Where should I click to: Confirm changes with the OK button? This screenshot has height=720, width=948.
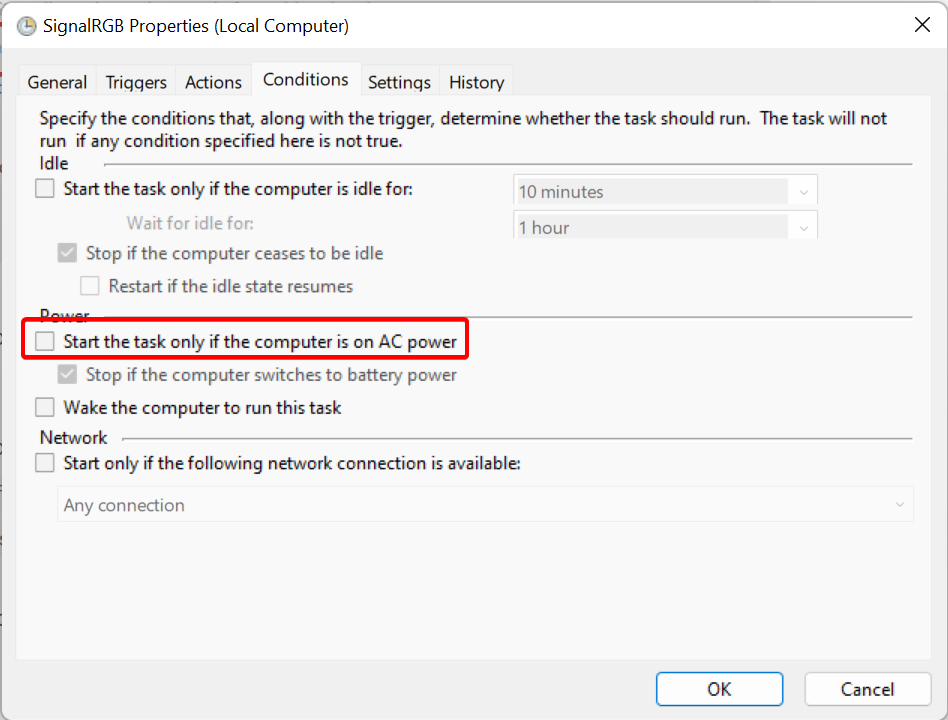tap(719, 689)
